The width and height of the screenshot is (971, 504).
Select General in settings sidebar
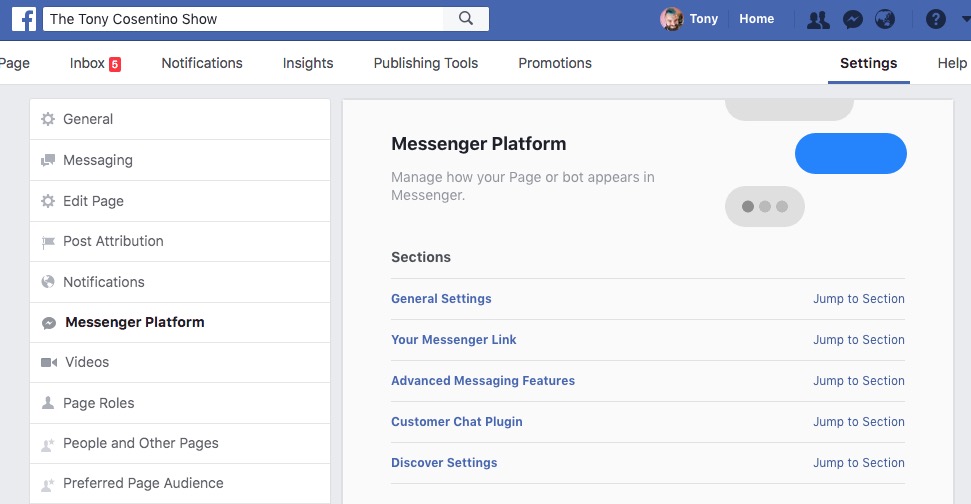tap(180, 119)
